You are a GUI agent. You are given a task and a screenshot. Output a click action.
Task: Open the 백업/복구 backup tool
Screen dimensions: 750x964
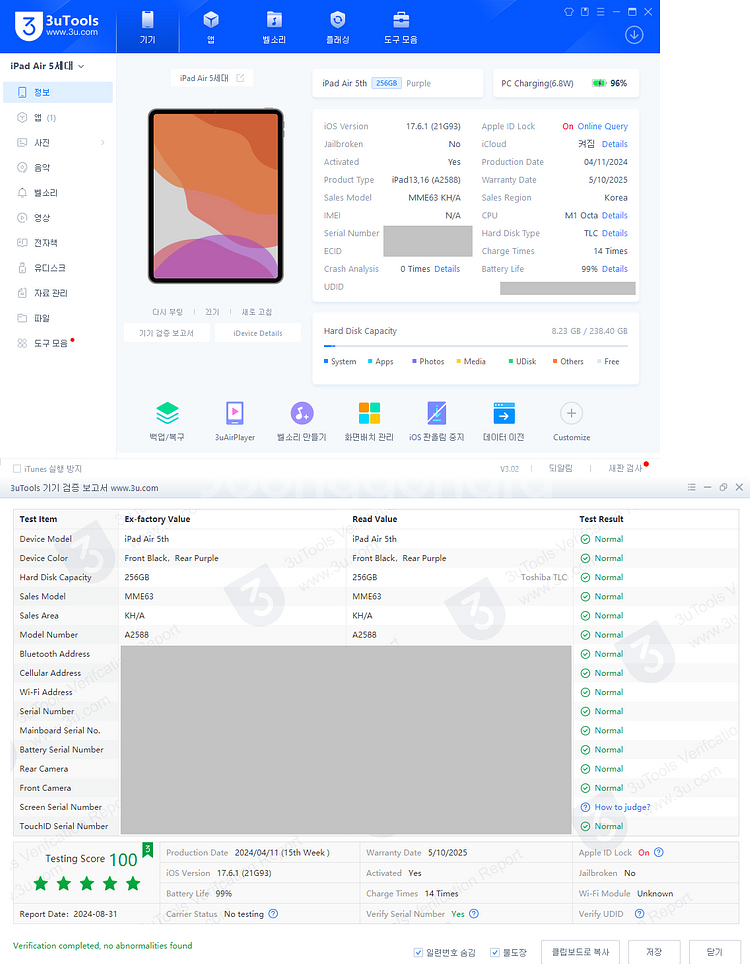167,414
